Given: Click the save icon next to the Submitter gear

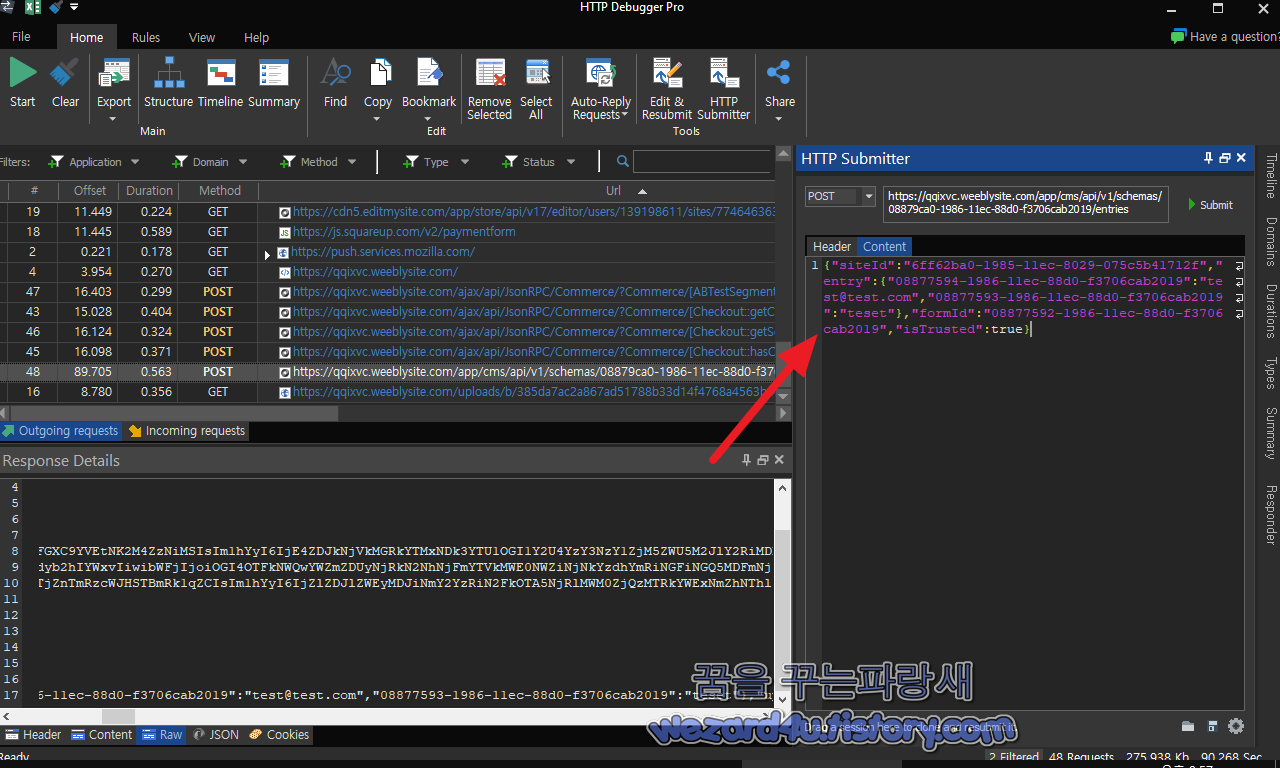Looking at the screenshot, I should (1212, 726).
